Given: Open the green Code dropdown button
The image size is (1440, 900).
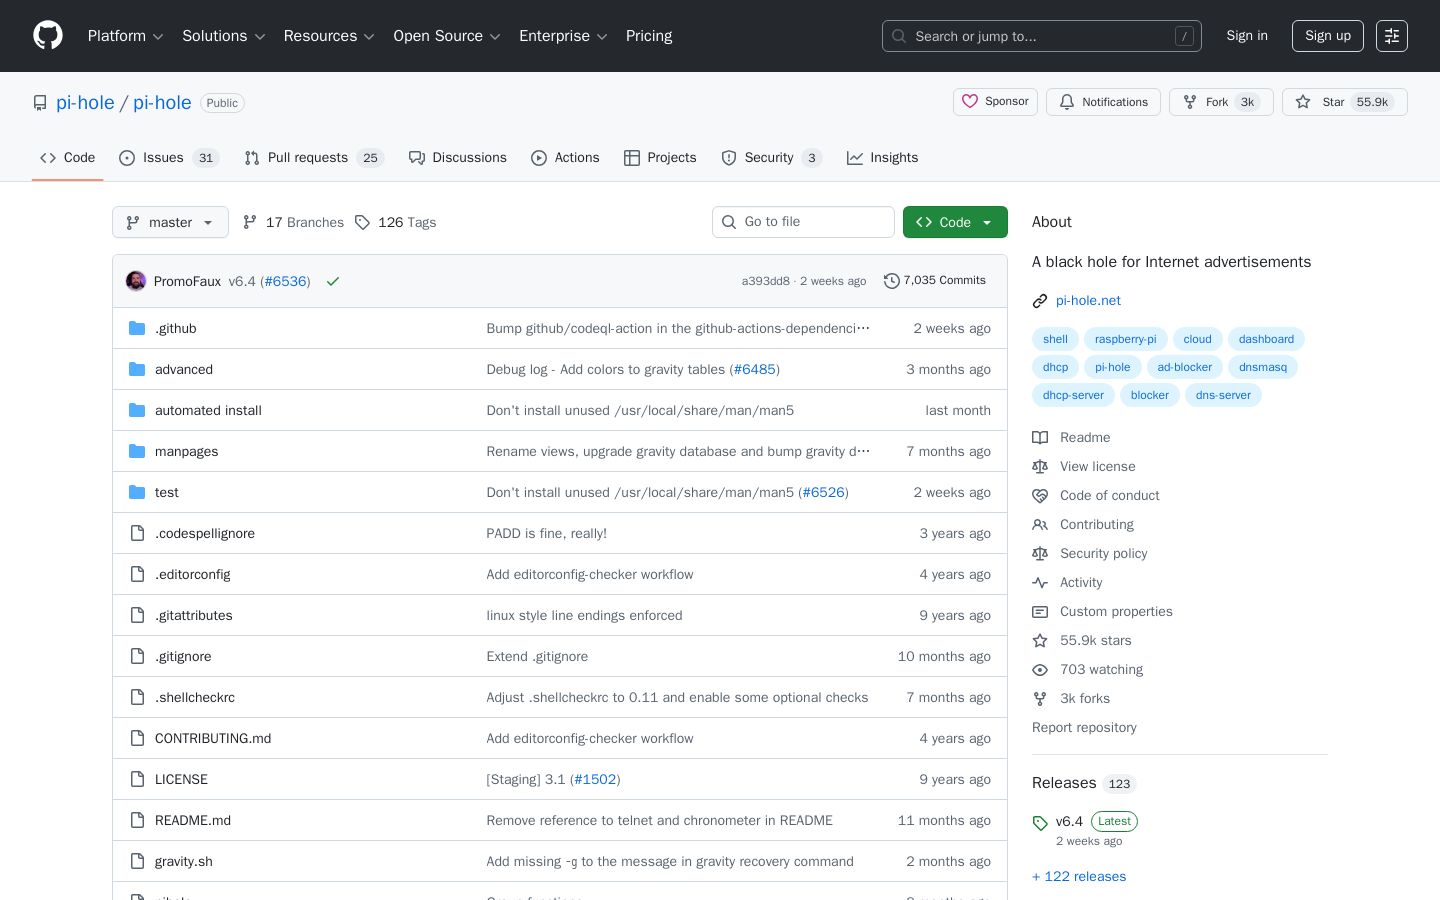Looking at the screenshot, I should click(955, 222).
